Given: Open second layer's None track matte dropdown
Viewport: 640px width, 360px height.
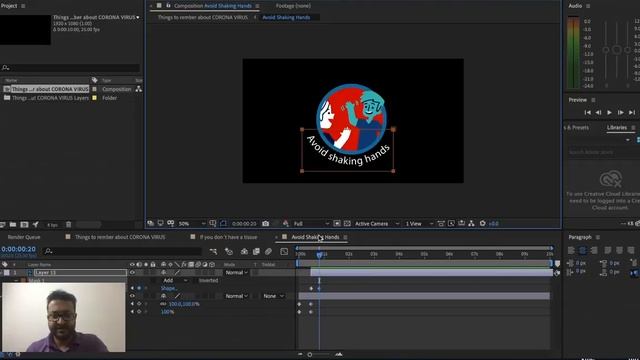Looking at the screenshot, I should point(273,296).
